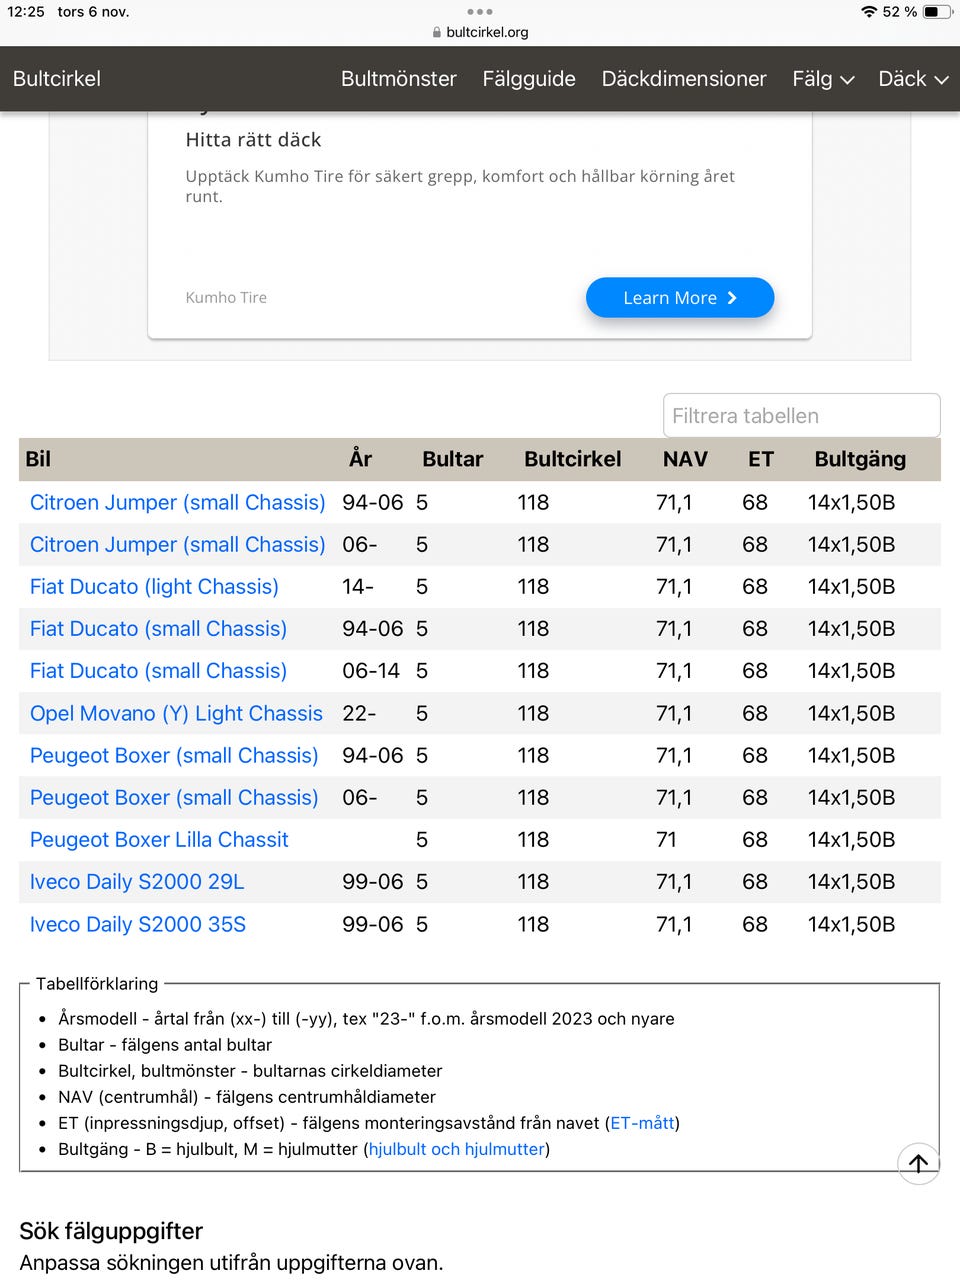Open Fiat Ducato (light Chassis) link
This screenshot has height=1280, width=960.
(154, 587)
